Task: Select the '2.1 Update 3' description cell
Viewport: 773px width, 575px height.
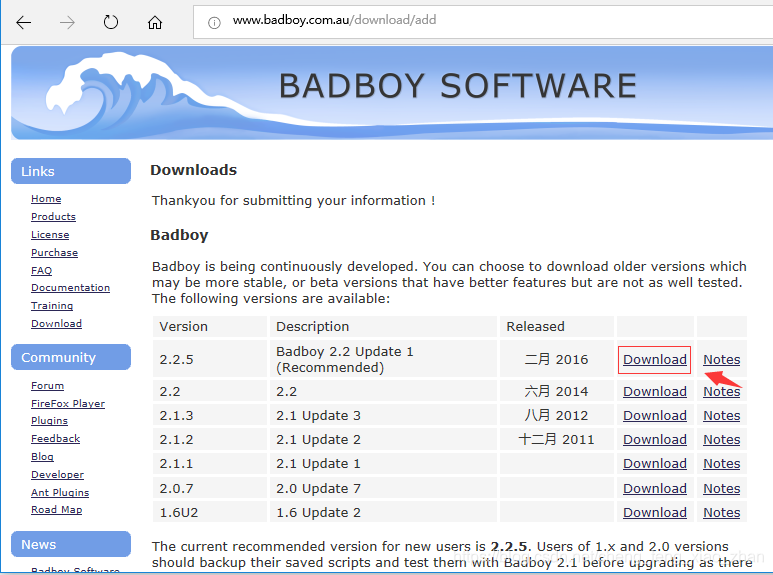Action: (382, 415)
